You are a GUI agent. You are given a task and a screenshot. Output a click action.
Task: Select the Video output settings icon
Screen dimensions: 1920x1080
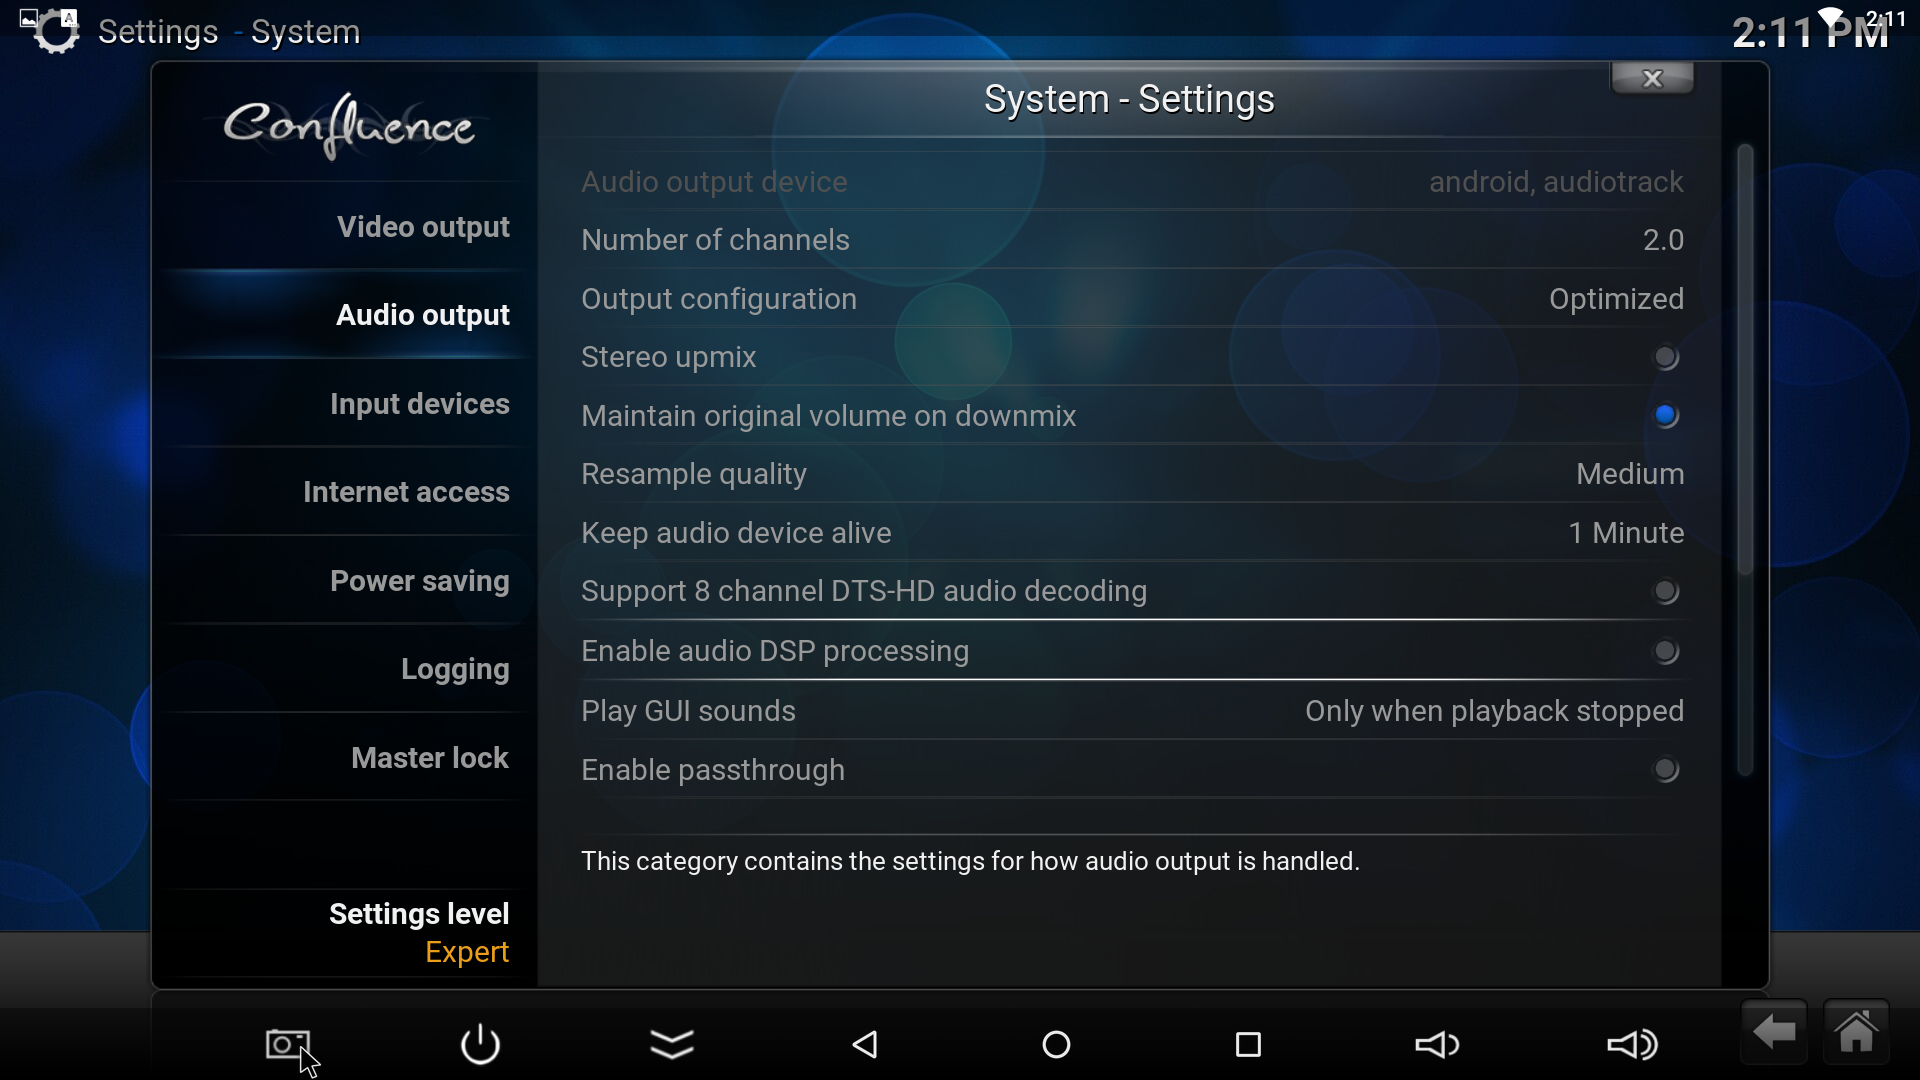(x=423, y=225)
